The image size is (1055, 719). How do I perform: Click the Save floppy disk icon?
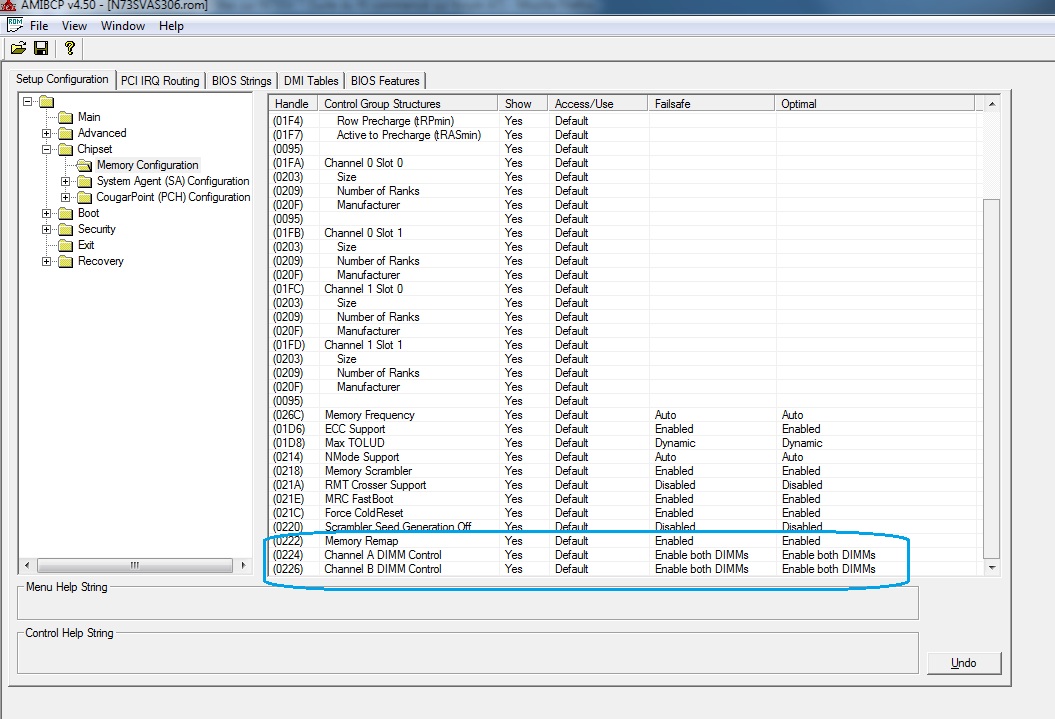click(41, 48)
